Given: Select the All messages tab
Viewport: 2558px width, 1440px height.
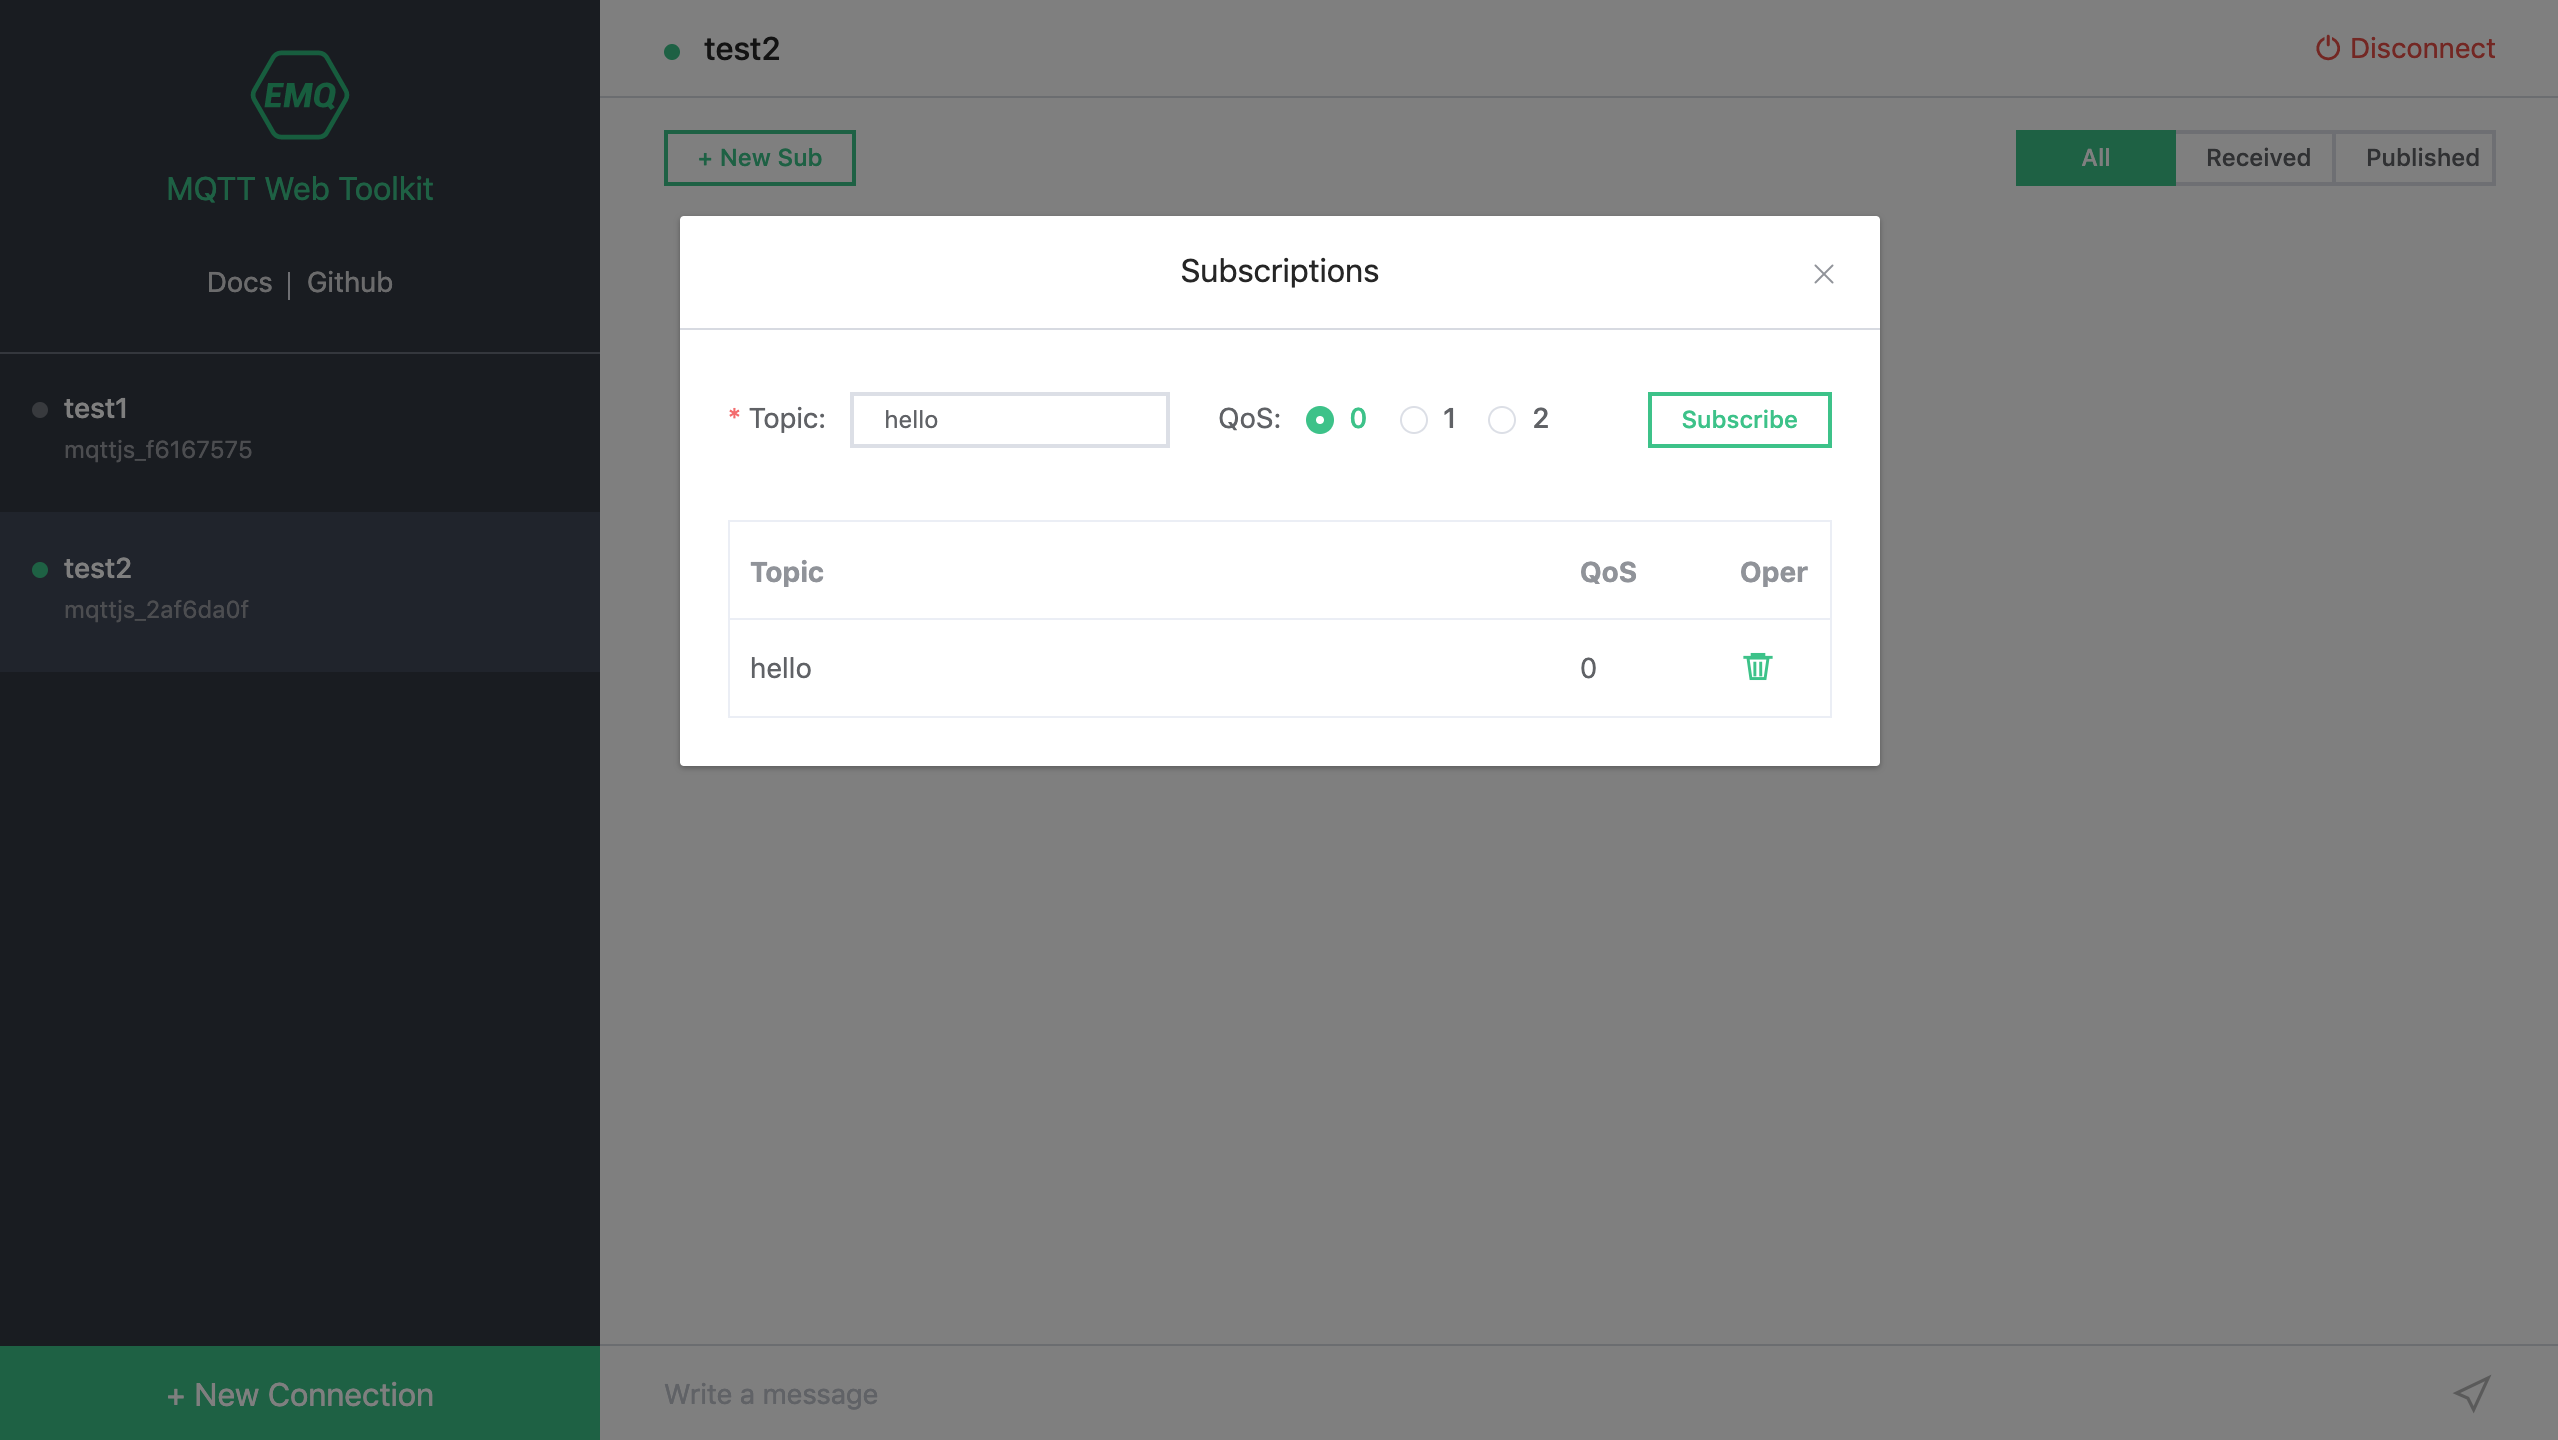Looking at the screenshot, I should tap(2094, 157).
